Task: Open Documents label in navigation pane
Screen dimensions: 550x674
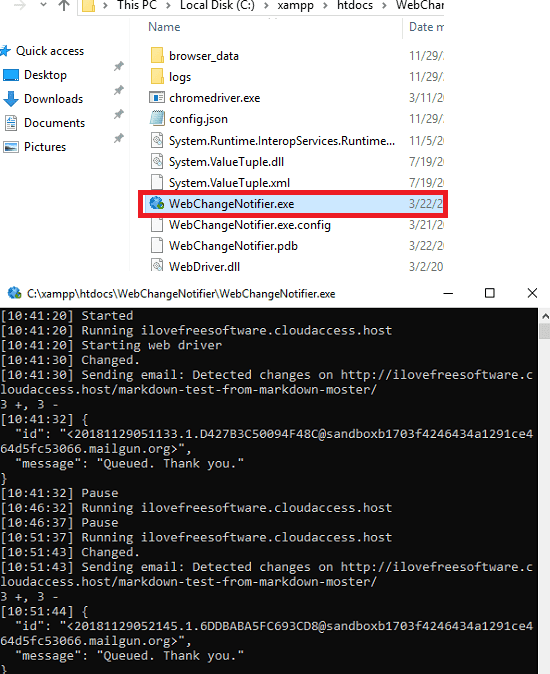Action: pos(55,123)
